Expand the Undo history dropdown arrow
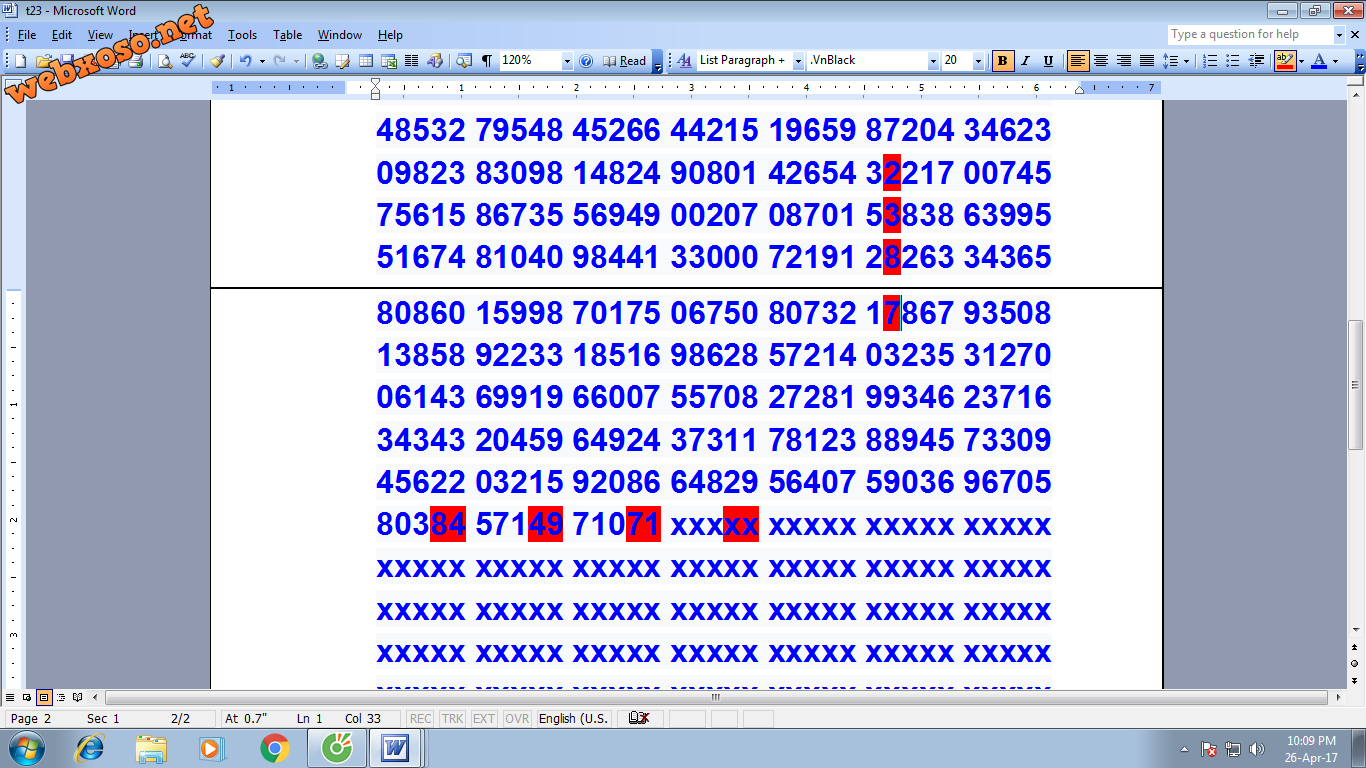Screen dimensions: 1366x768 coord(262,61)
